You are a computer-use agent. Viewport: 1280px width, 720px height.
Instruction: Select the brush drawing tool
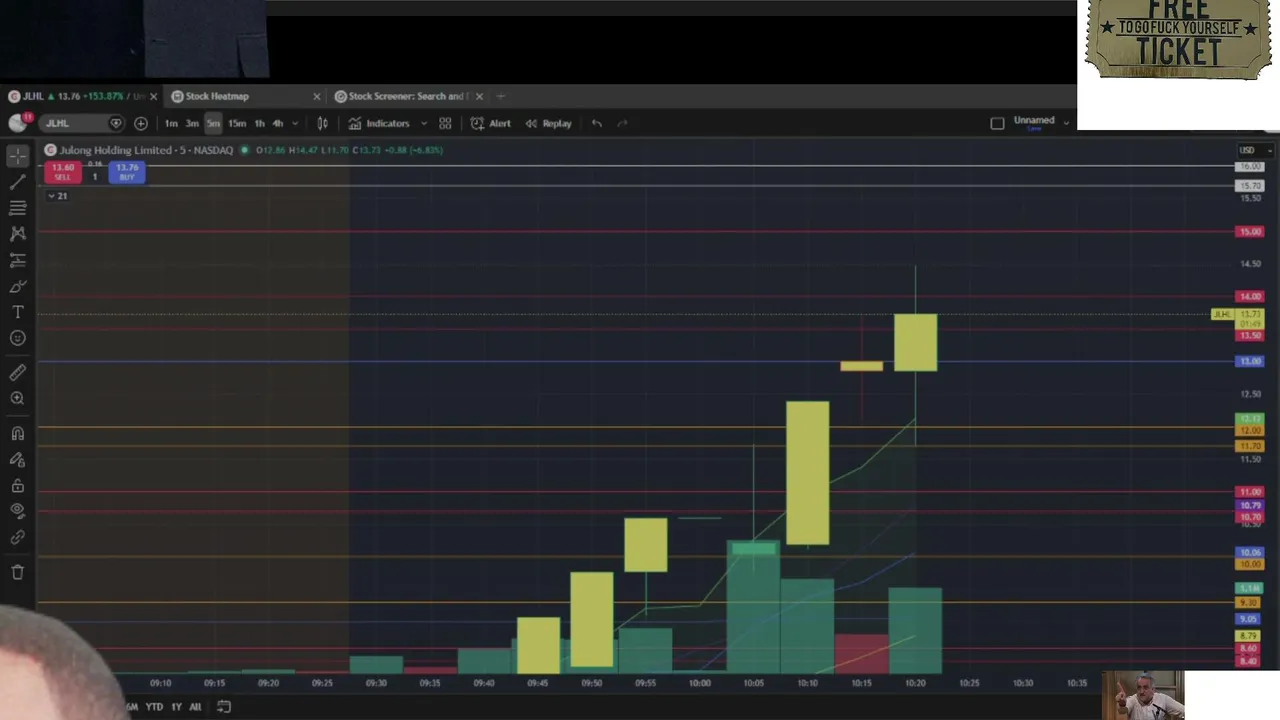17,286
